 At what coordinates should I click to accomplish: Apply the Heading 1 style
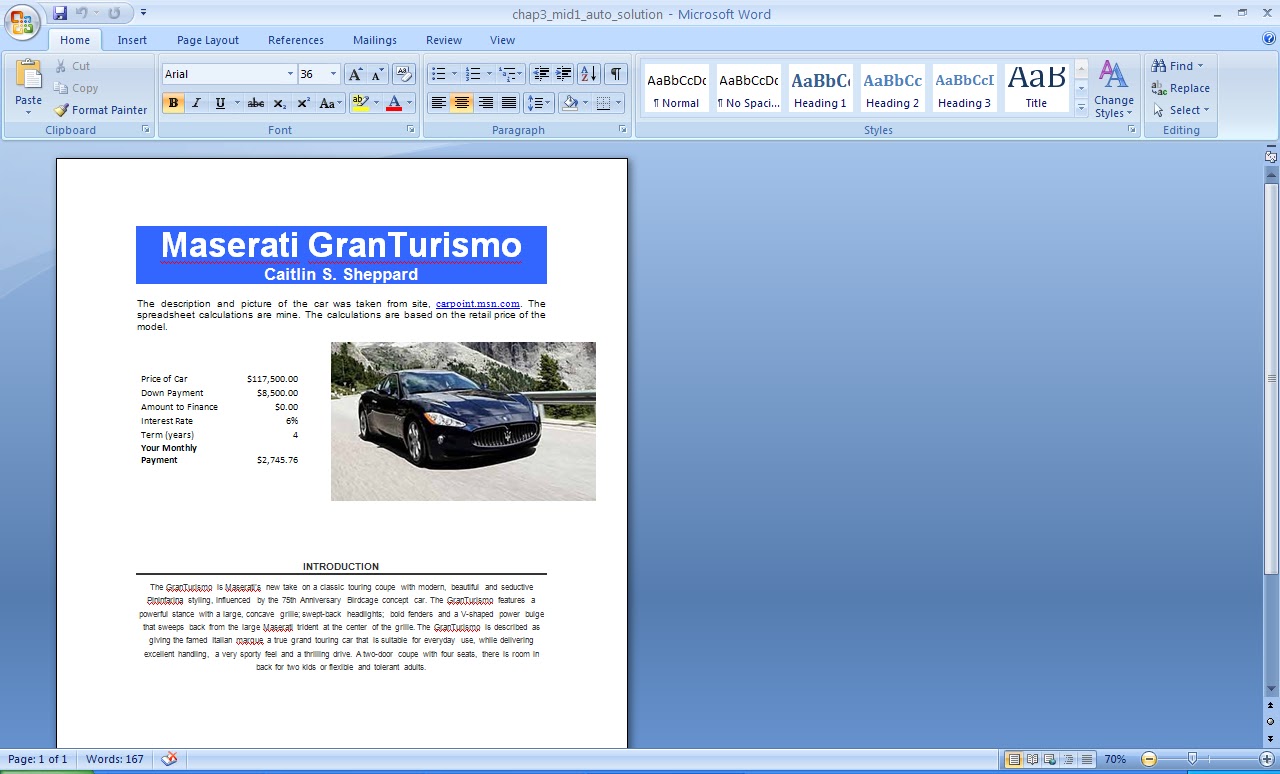click(820, 88)
